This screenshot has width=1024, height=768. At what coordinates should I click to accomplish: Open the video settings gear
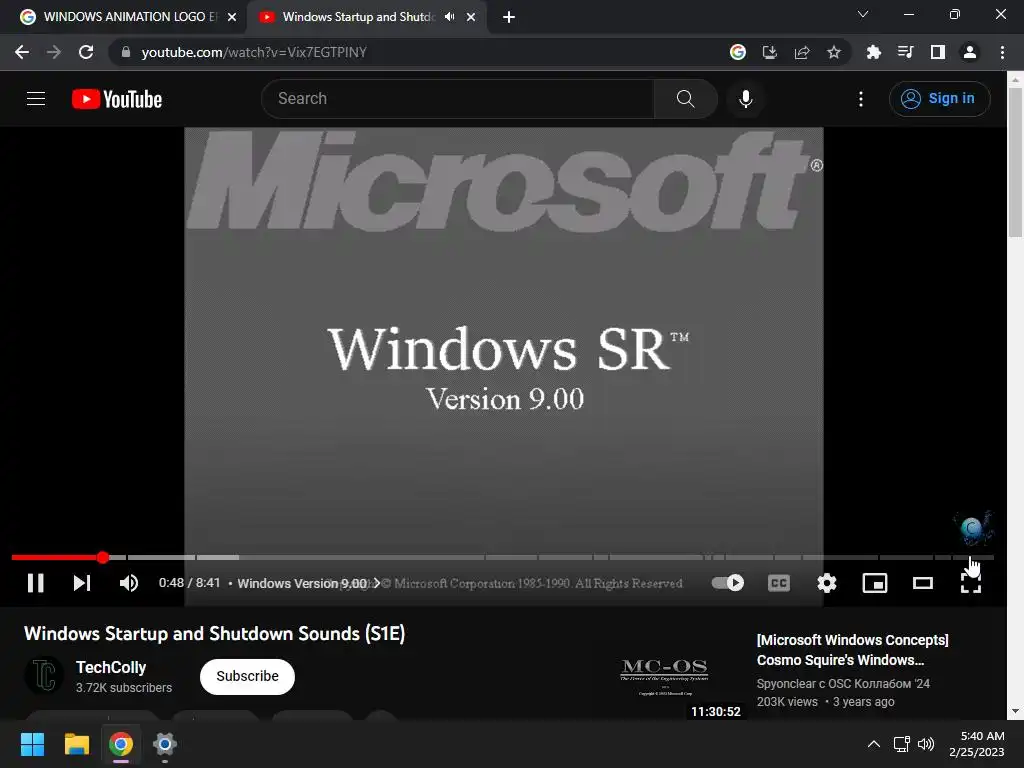(x=827, y=583)
